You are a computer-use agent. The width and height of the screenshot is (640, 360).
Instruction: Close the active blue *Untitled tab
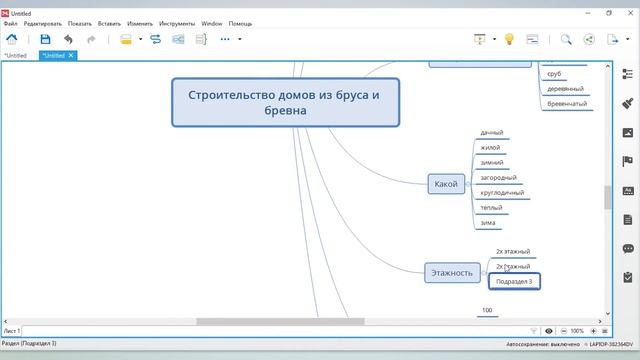point(71,55)
